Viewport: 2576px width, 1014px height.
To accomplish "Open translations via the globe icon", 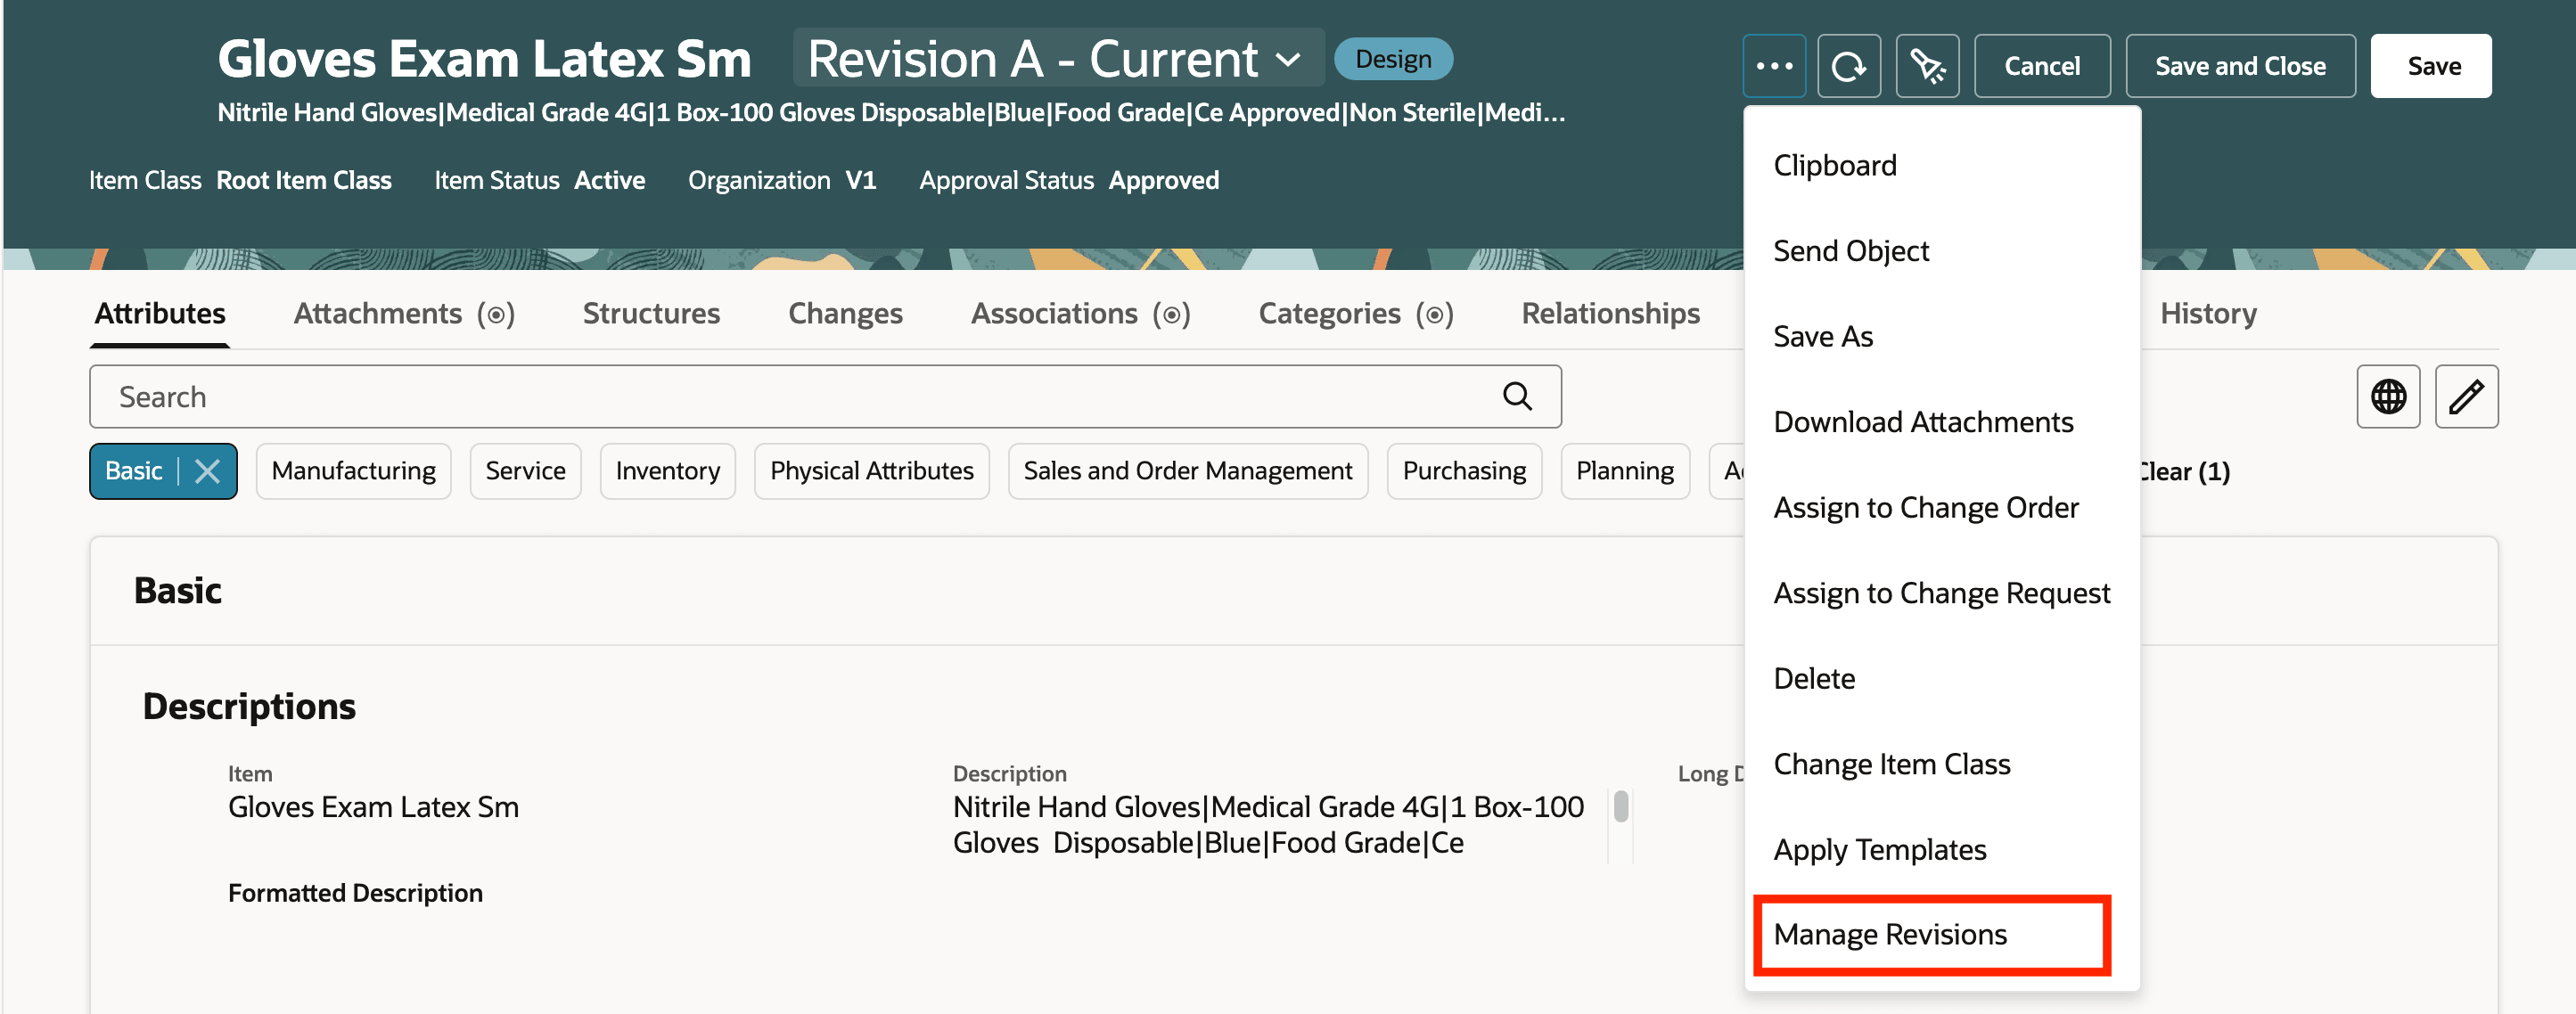I will (x=2388, y=396).
